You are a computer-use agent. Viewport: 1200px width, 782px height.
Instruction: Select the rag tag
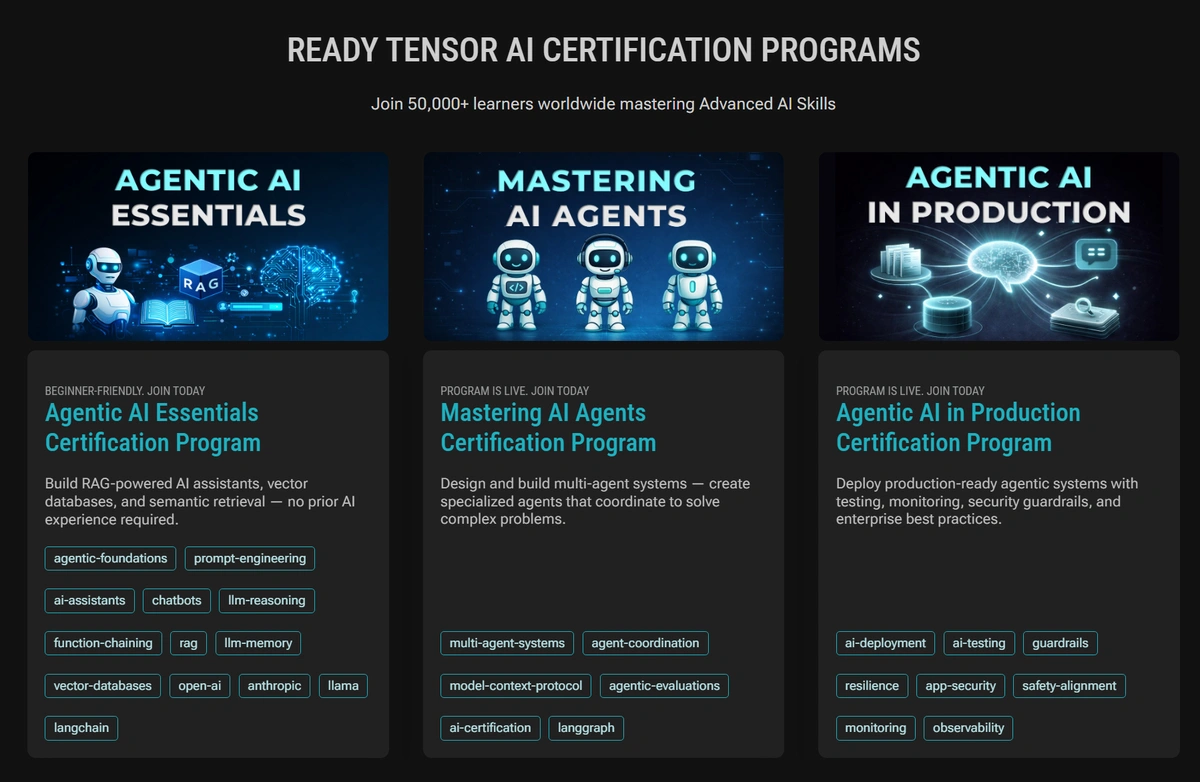click(x=189, y=643)
